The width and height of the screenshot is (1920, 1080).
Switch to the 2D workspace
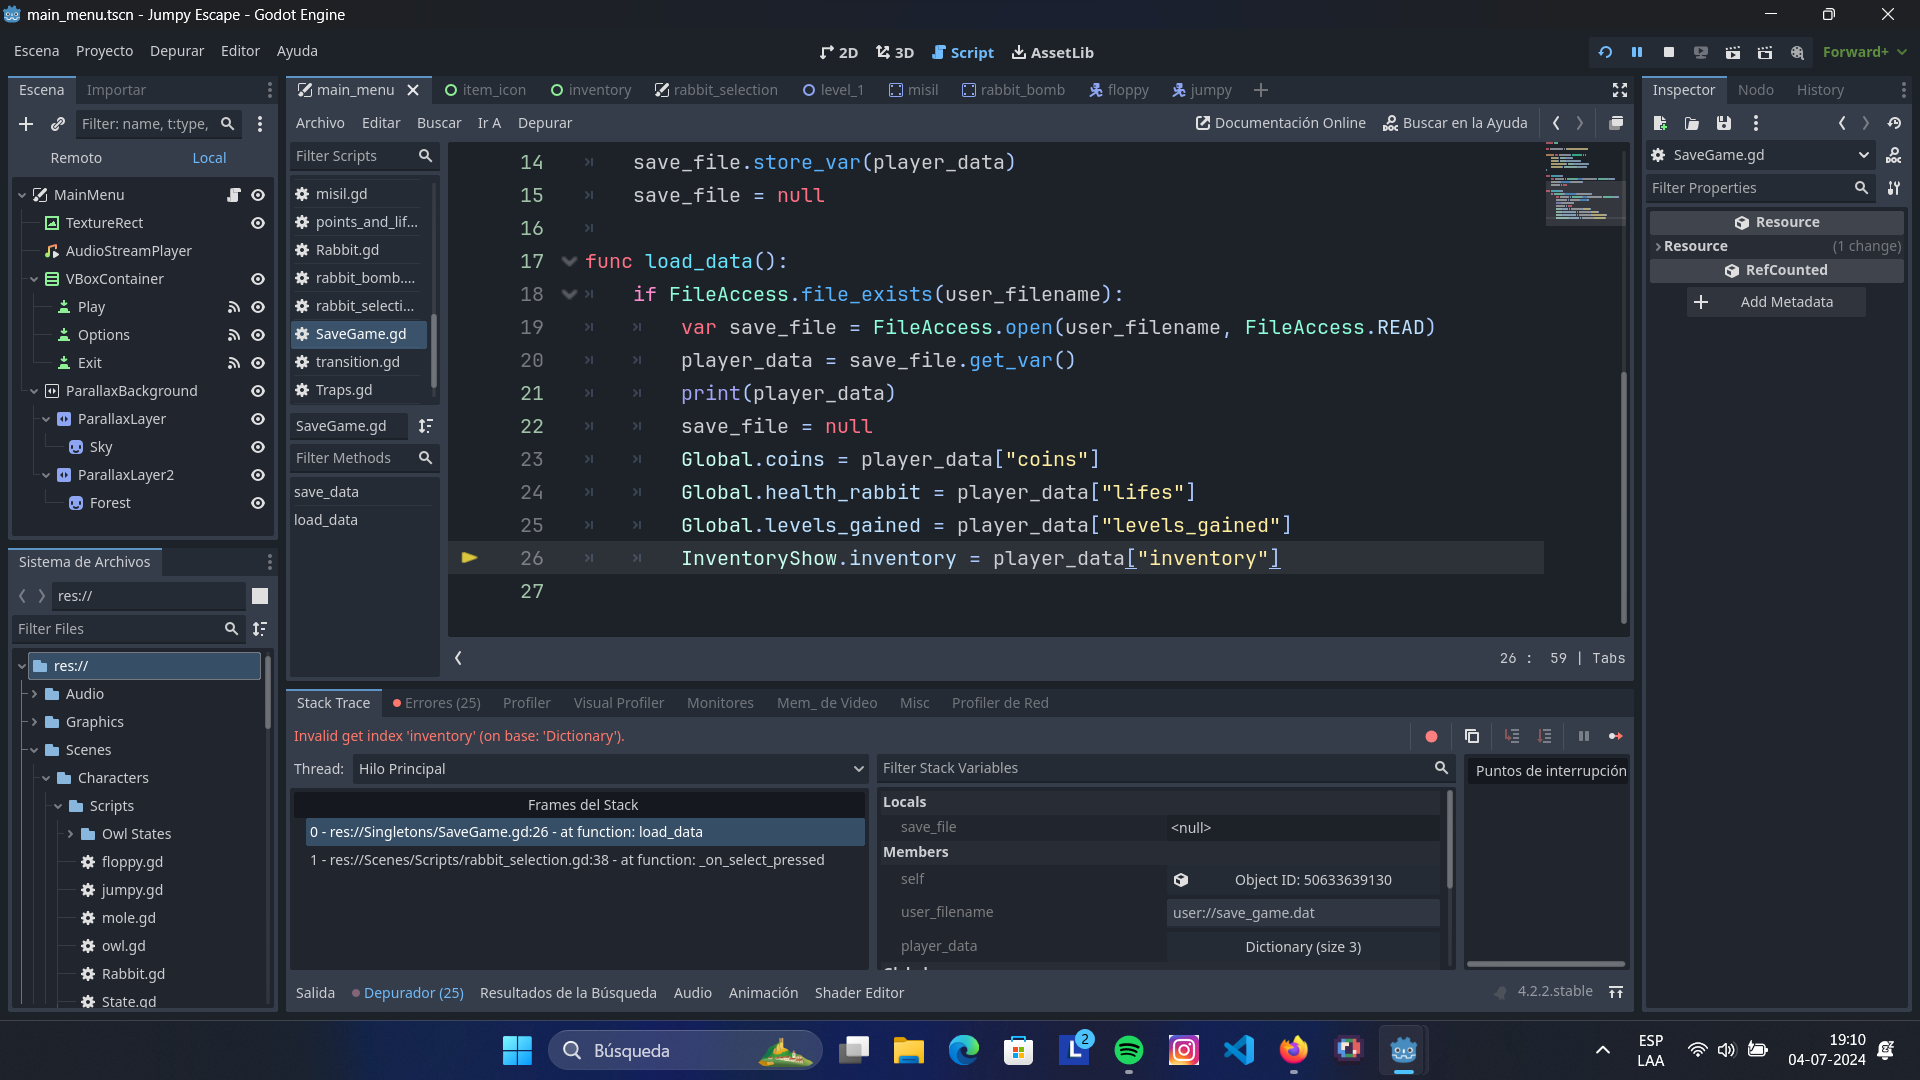[838, 52]
